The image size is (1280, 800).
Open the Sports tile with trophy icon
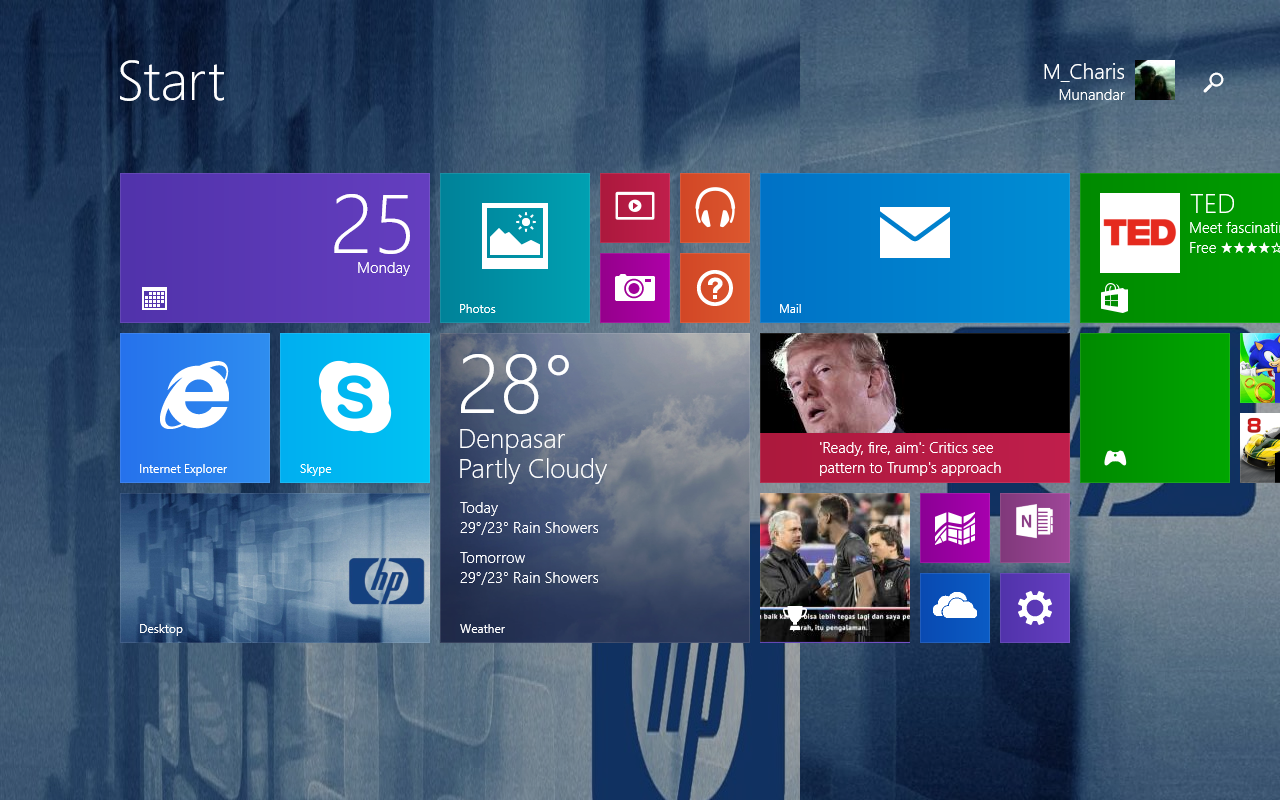click(835, 568)
